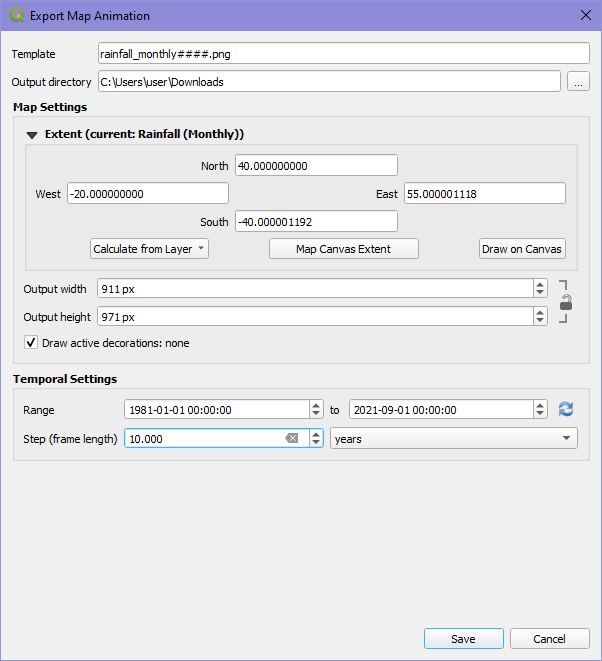This screenshot has height=661, width=602.
Task: Click the South extent field
Action: [316, 221]
